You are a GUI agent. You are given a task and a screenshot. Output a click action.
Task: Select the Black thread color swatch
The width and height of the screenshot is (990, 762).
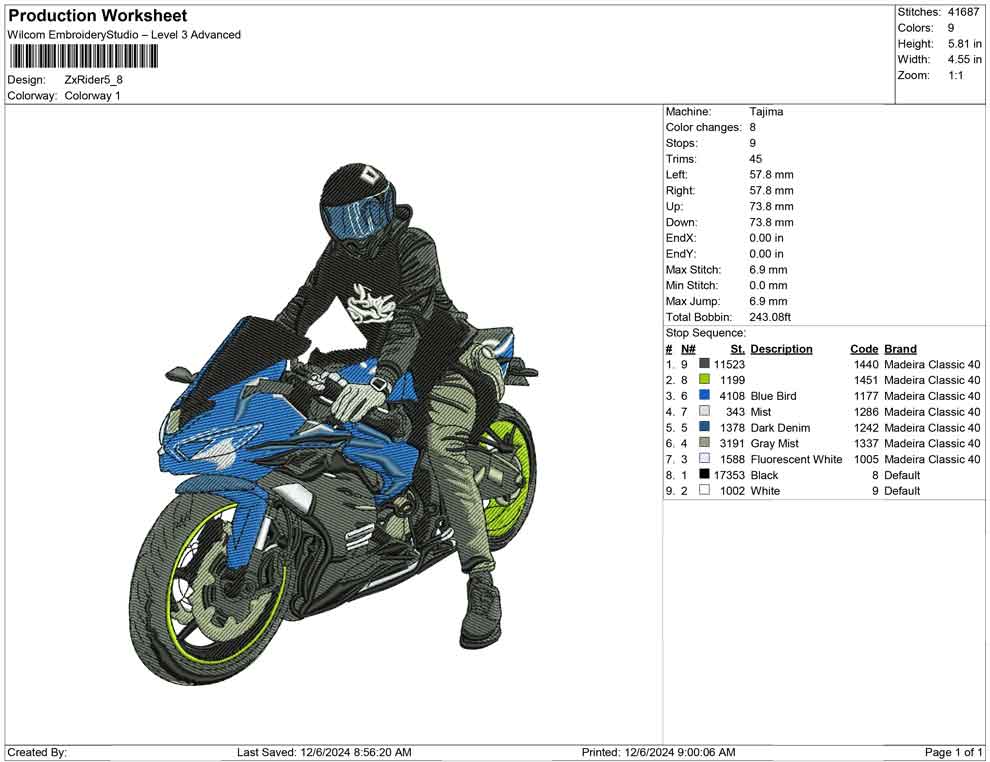coord(705,475)
